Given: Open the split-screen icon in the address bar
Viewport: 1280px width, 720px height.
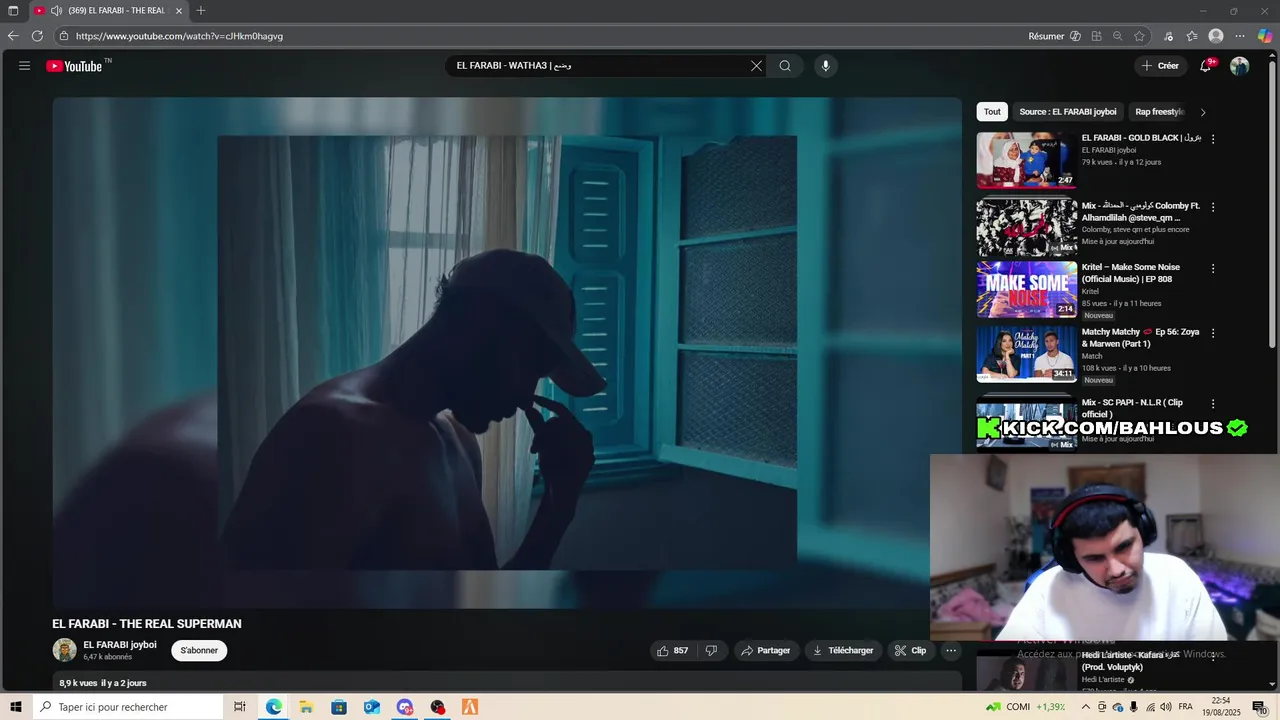Looking at the screenshot, I should [1096, 36].
